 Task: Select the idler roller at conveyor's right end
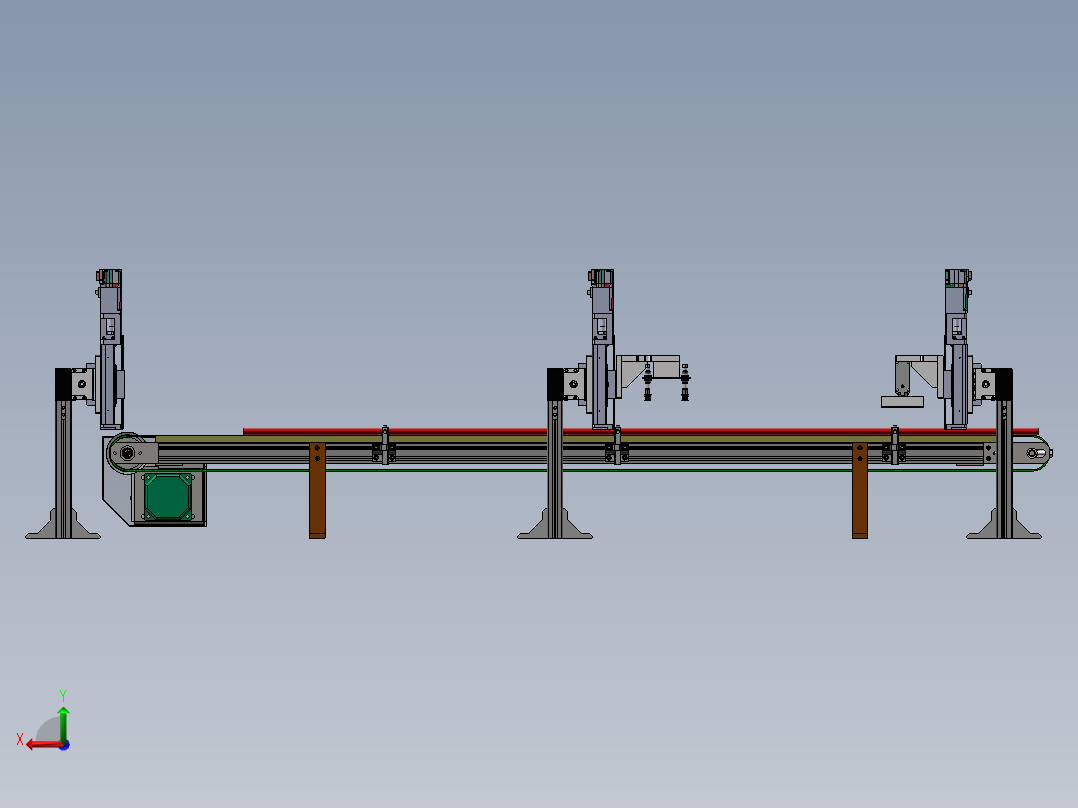[x=1034, y=453]
